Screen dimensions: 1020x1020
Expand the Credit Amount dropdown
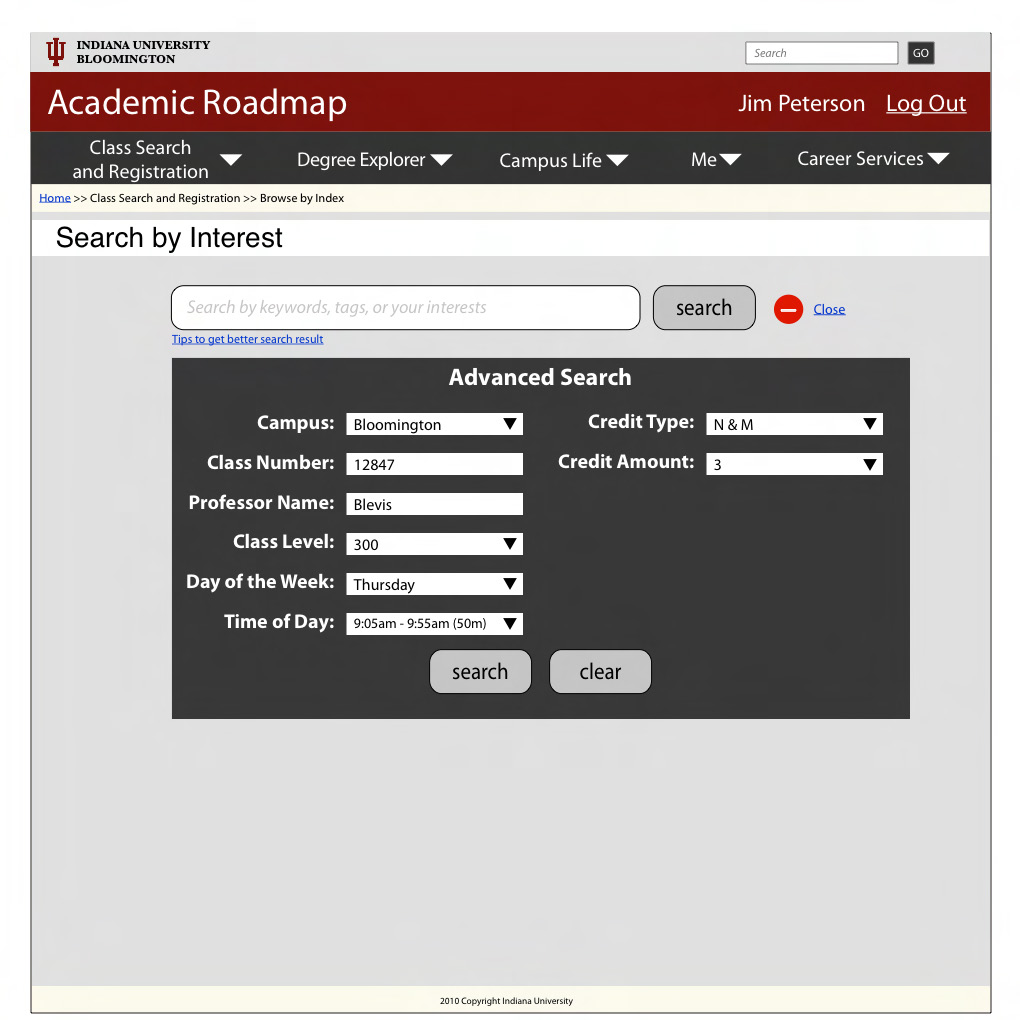794,464
